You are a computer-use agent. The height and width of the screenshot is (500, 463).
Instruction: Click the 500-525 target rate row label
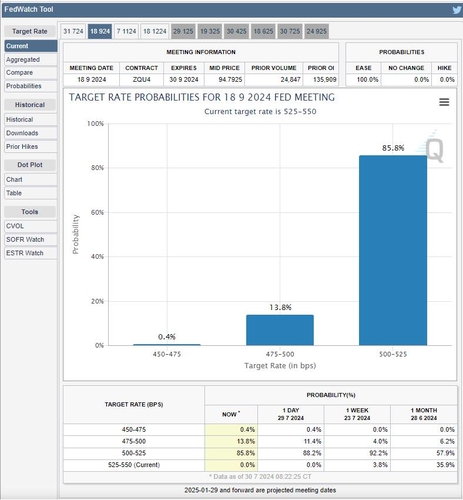click(134, 453)
